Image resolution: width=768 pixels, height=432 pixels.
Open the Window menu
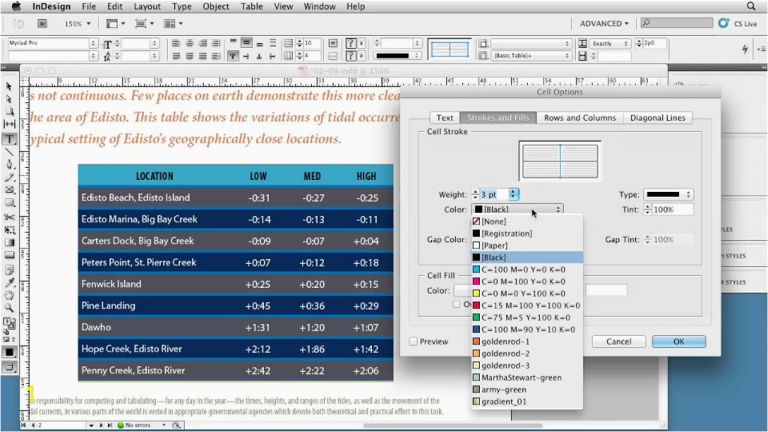tap(319, 6)
